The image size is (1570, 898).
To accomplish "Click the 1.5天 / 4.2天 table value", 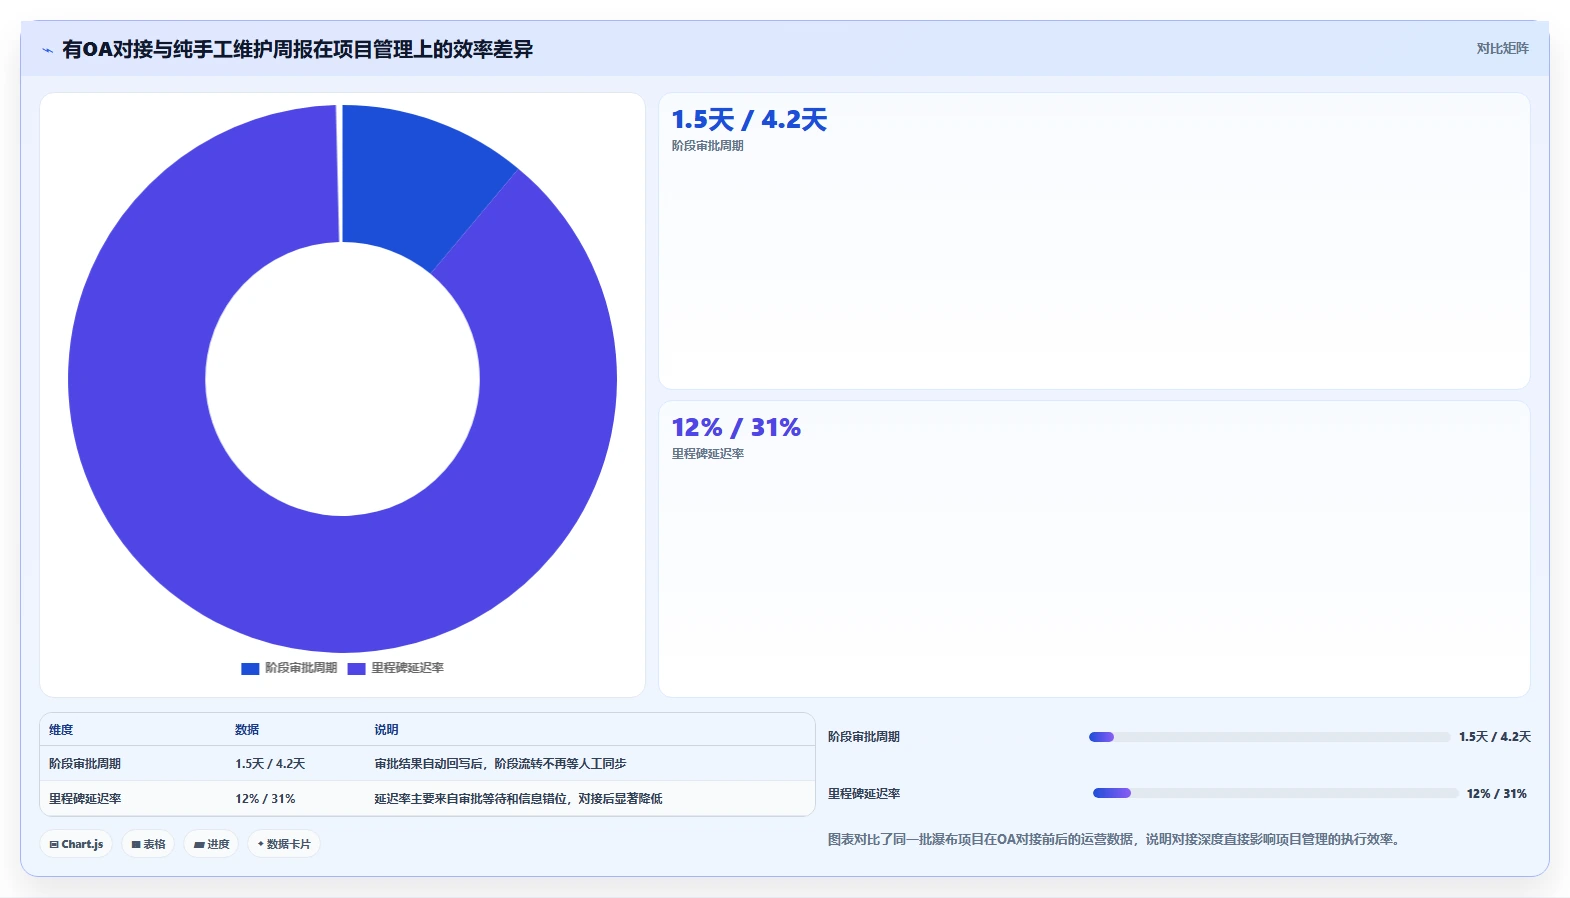I will tap(270, 764).
